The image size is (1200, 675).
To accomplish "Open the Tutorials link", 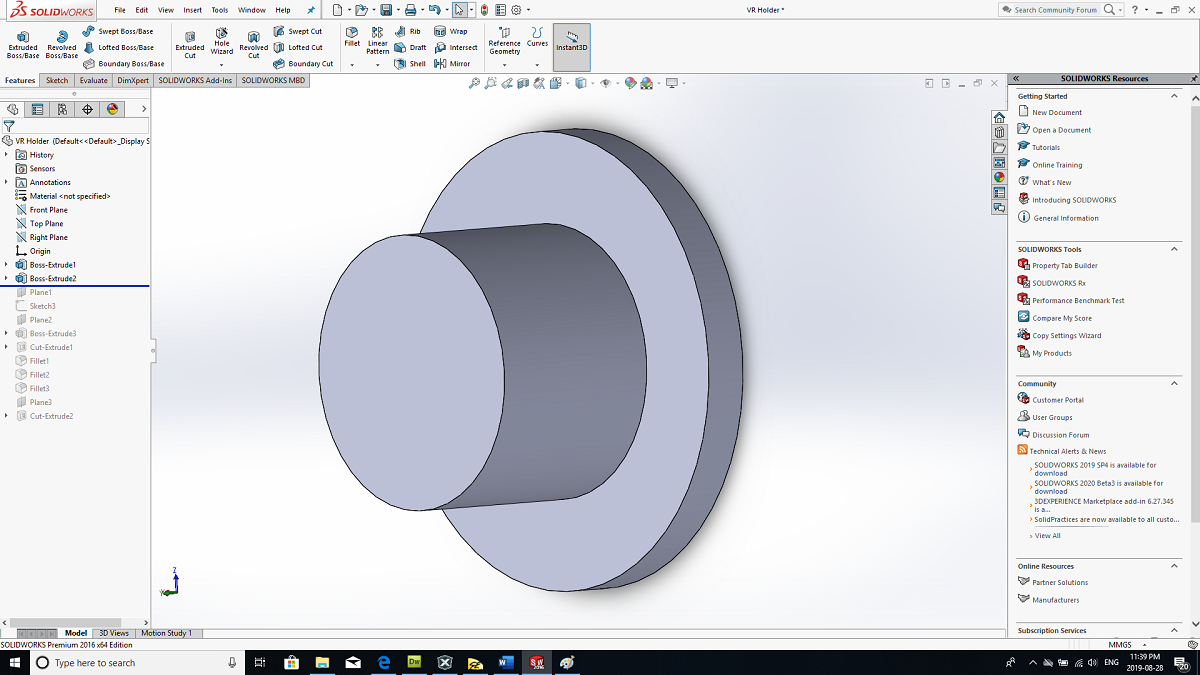I will click(1046, 147).
